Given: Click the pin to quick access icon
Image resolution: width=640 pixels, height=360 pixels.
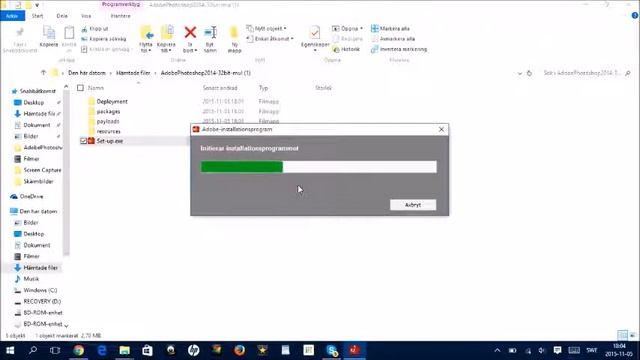Looking at the screenshot, I should tap(20, 33).
